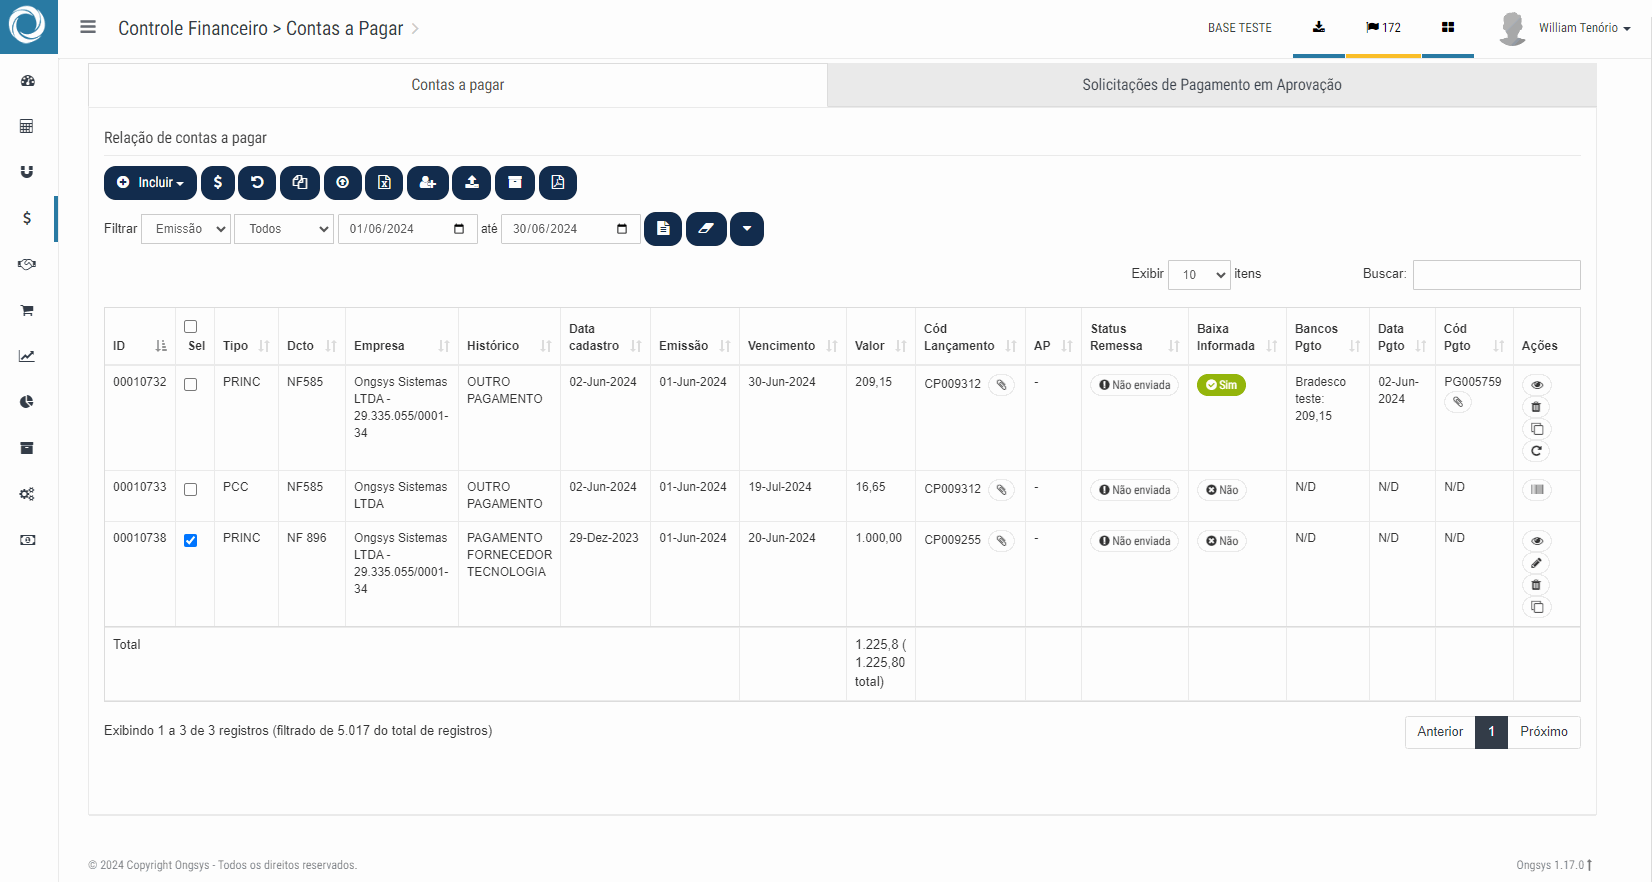Viewport: 1652px width, 882px height.
Task: Click the dollar sign toolbar button
Action: pos(218,183)
